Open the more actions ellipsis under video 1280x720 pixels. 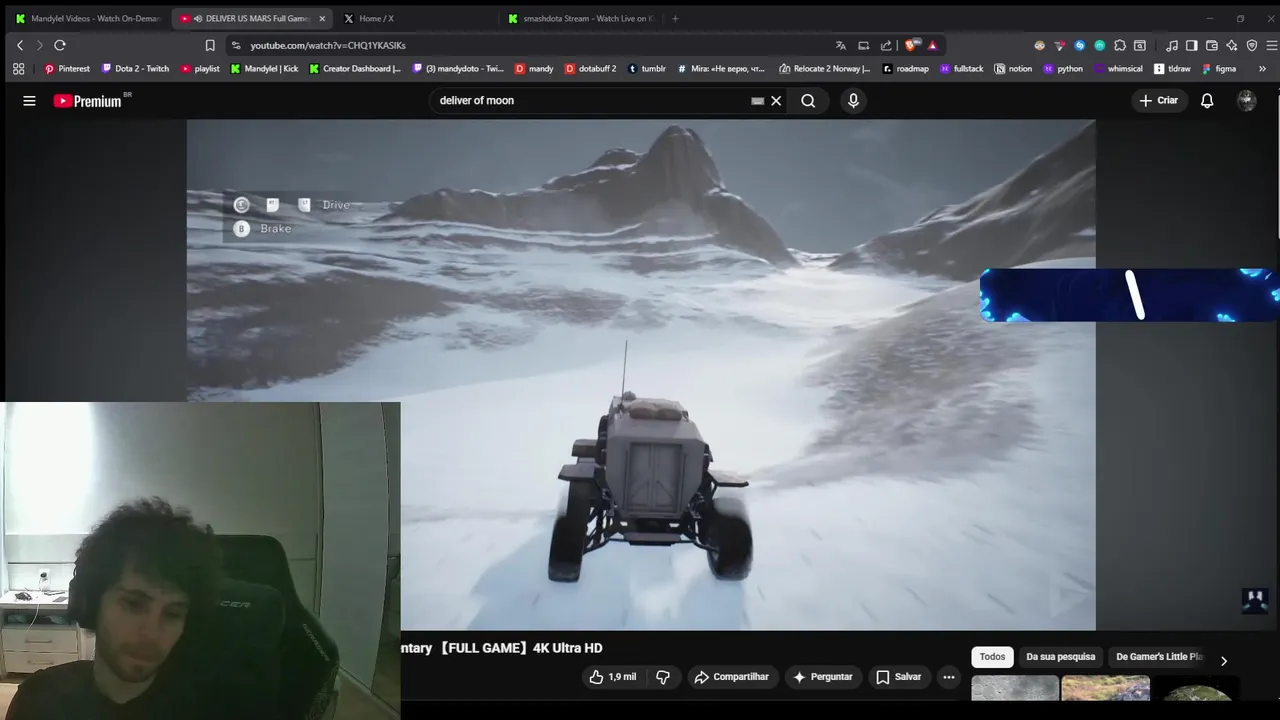pyautogui.click(x=948, y=677)
